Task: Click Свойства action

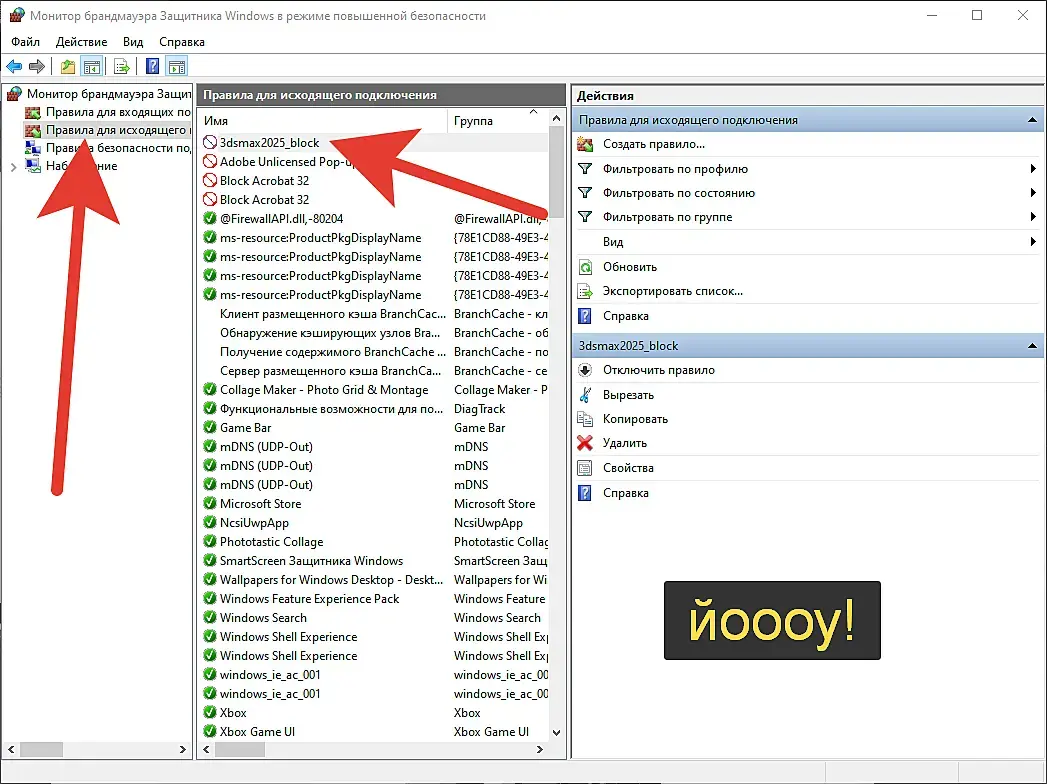Action: (628, 467)
